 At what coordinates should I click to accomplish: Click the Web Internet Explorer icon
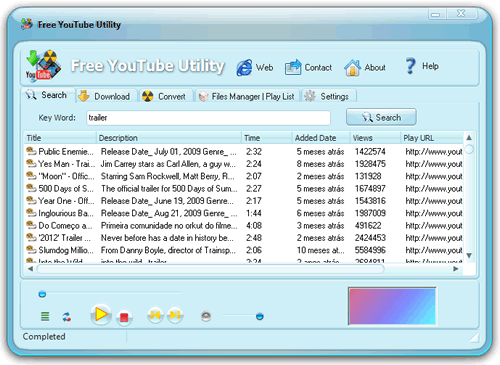click(244, 67)
